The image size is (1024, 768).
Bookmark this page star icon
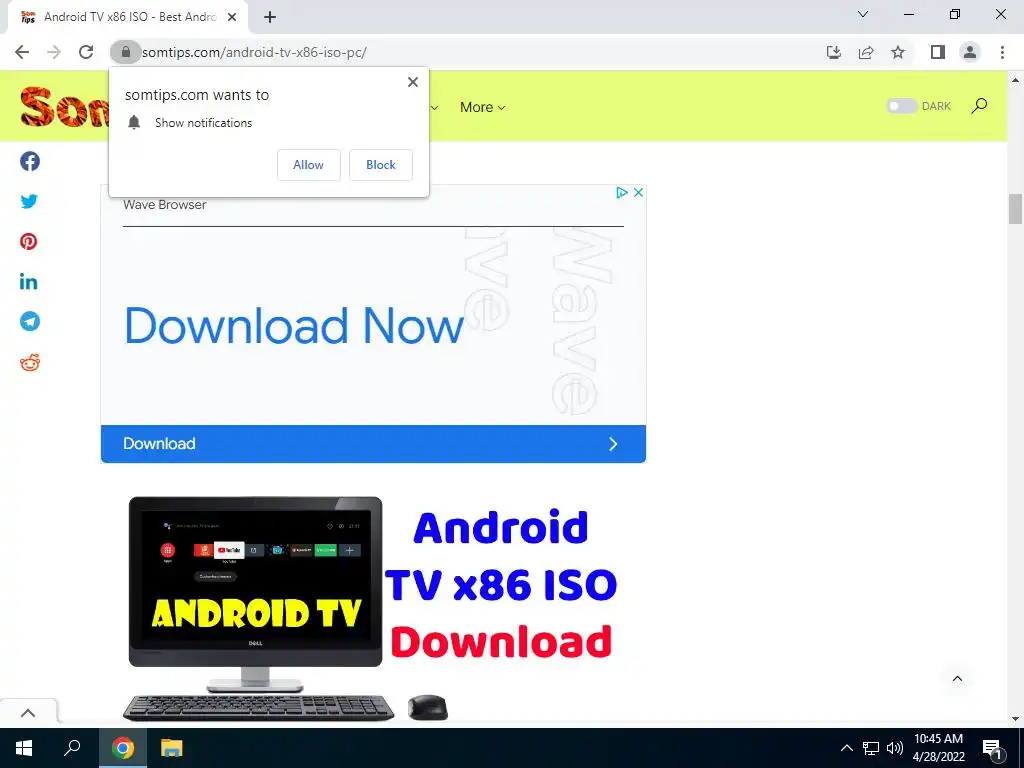coord(898,52)
